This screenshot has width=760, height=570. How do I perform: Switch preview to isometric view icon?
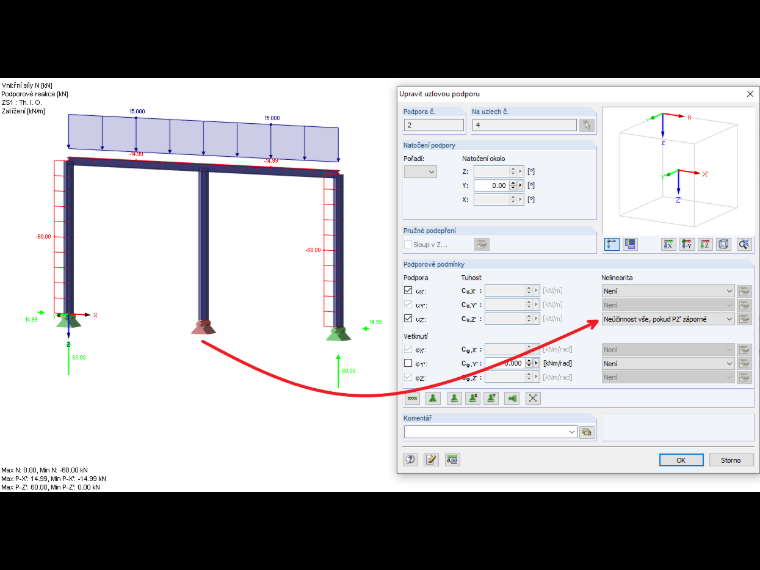(x=724, y=244)
